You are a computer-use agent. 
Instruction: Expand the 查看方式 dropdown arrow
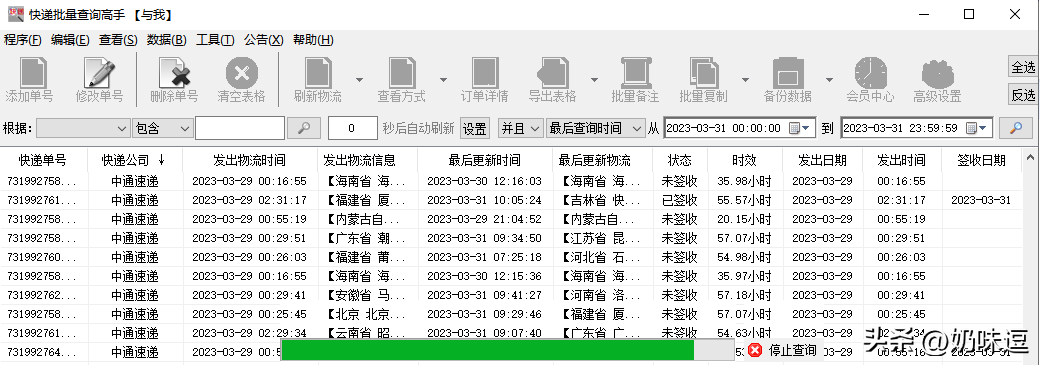click(x=443, y=80)
